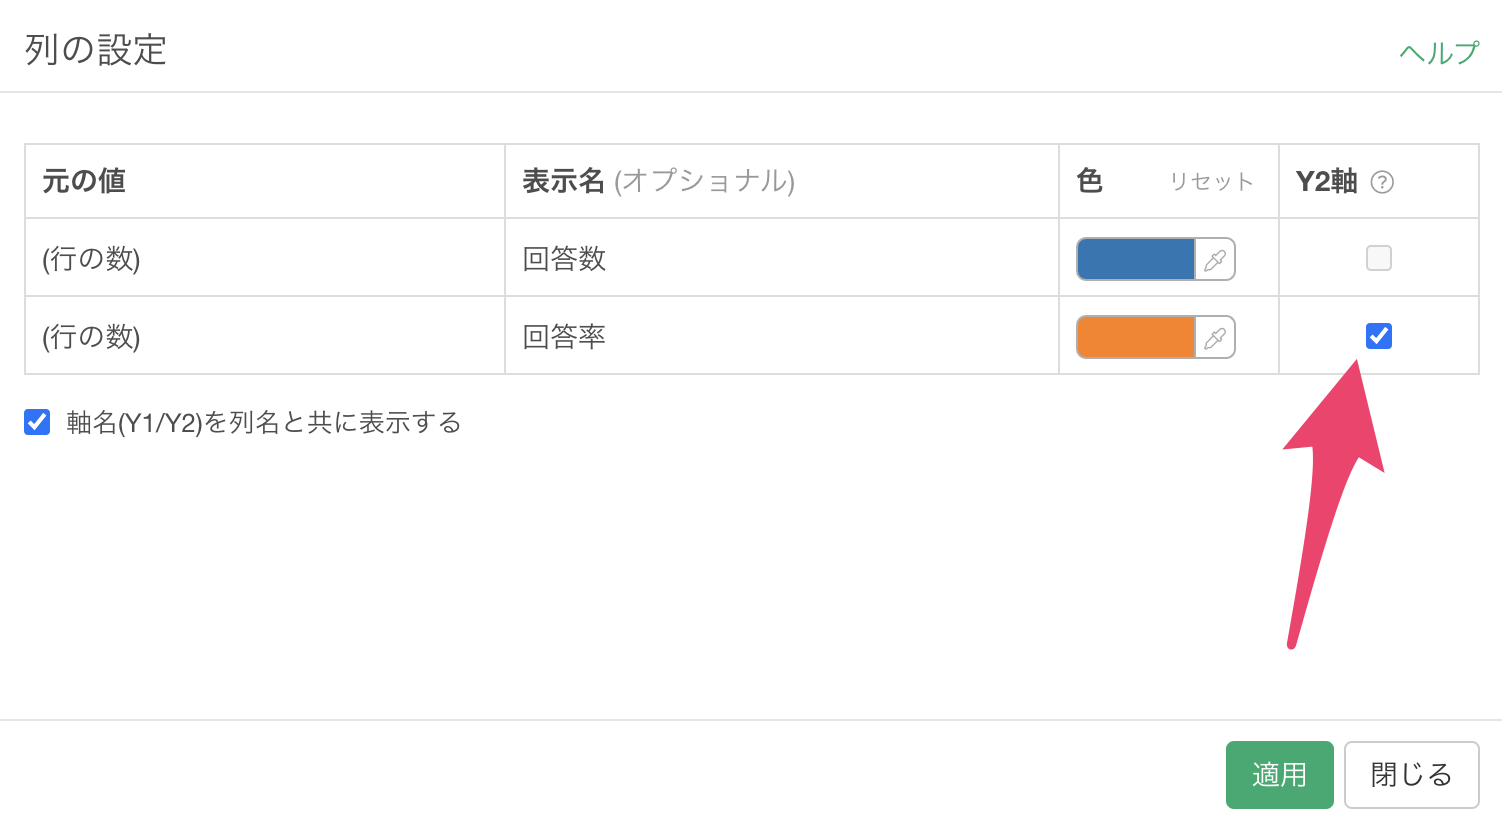This screenshot has width=1502, height=822.
Task: Open the orange color swatch for 回答率
Action: [x=1136, y=337]
